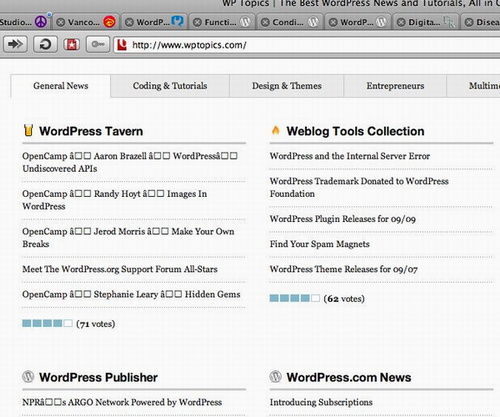Open OpenCamp Jerod Morris Make Your Own Breaks
The height and width of the screenshot is (417, 500).
pos(128,237)
